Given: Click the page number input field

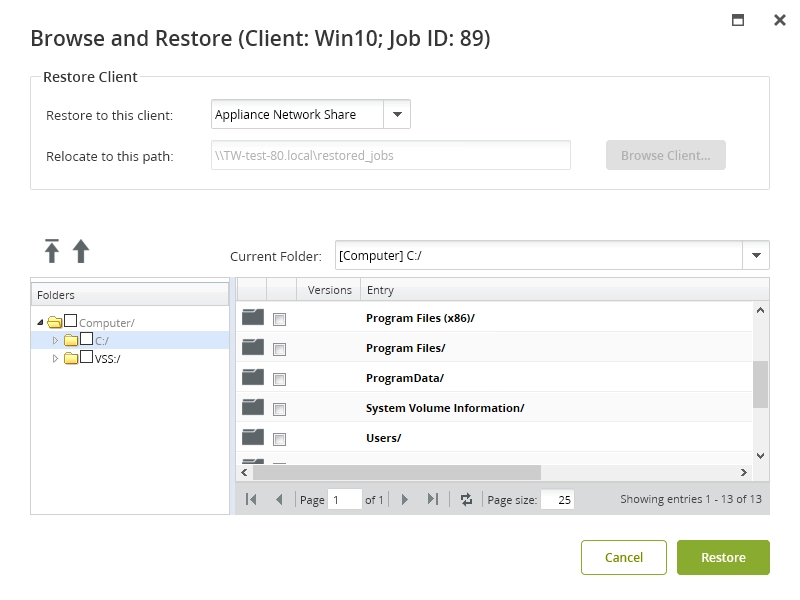Looking at the screenshot, I should [x=345, y=499].
